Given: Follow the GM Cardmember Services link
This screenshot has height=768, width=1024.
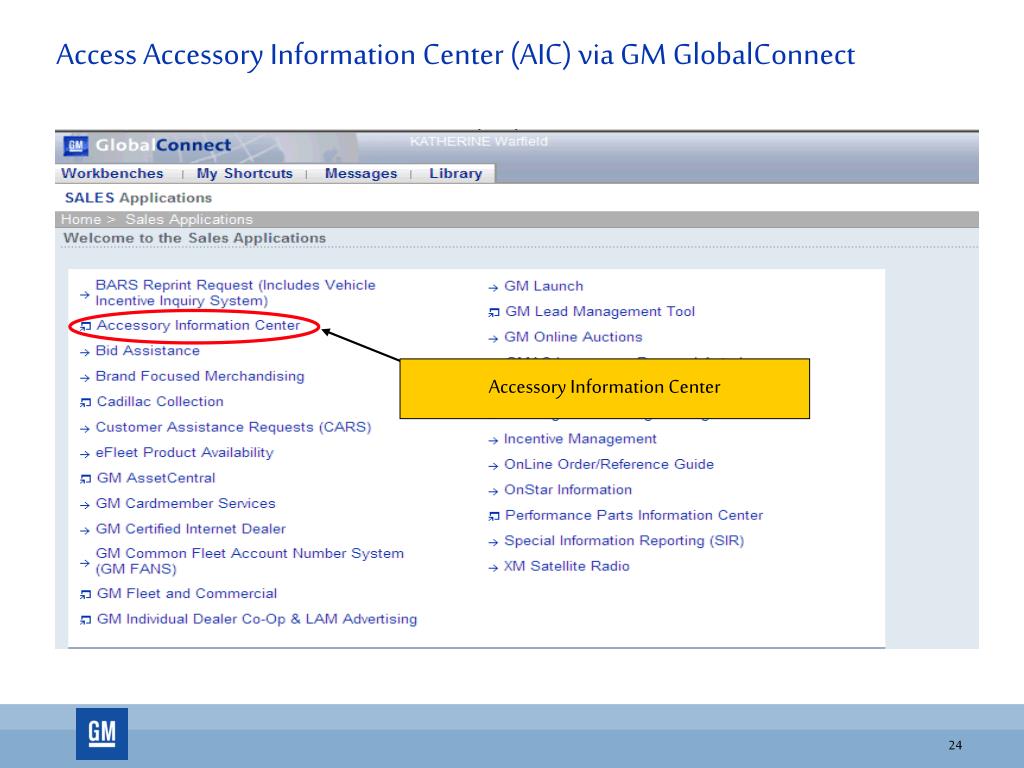Looking at the screenshot, I should click(185, 504).
